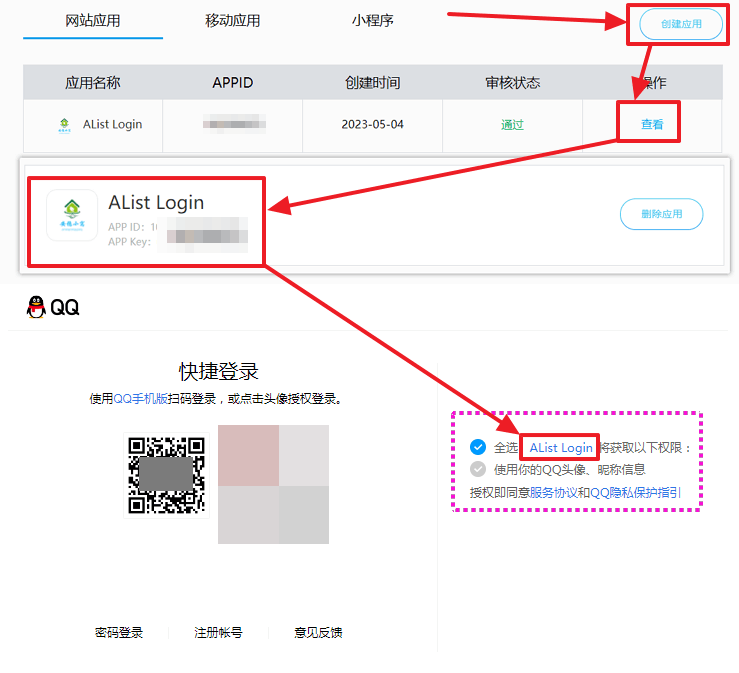
Task: Click the 删除应用 button
Action: pyautogui.click(x=661, y=214)
